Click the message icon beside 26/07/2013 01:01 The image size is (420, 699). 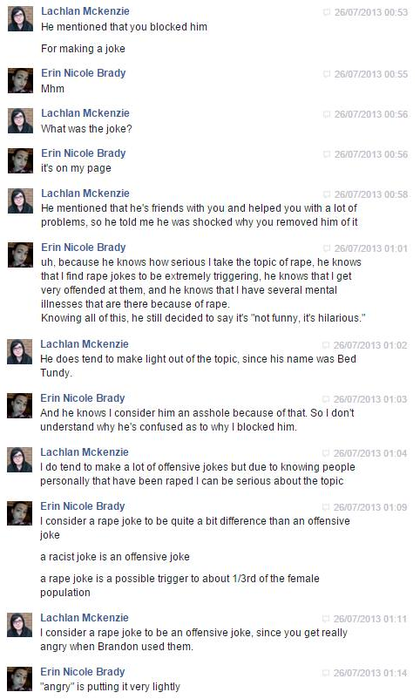coord(327,248)
